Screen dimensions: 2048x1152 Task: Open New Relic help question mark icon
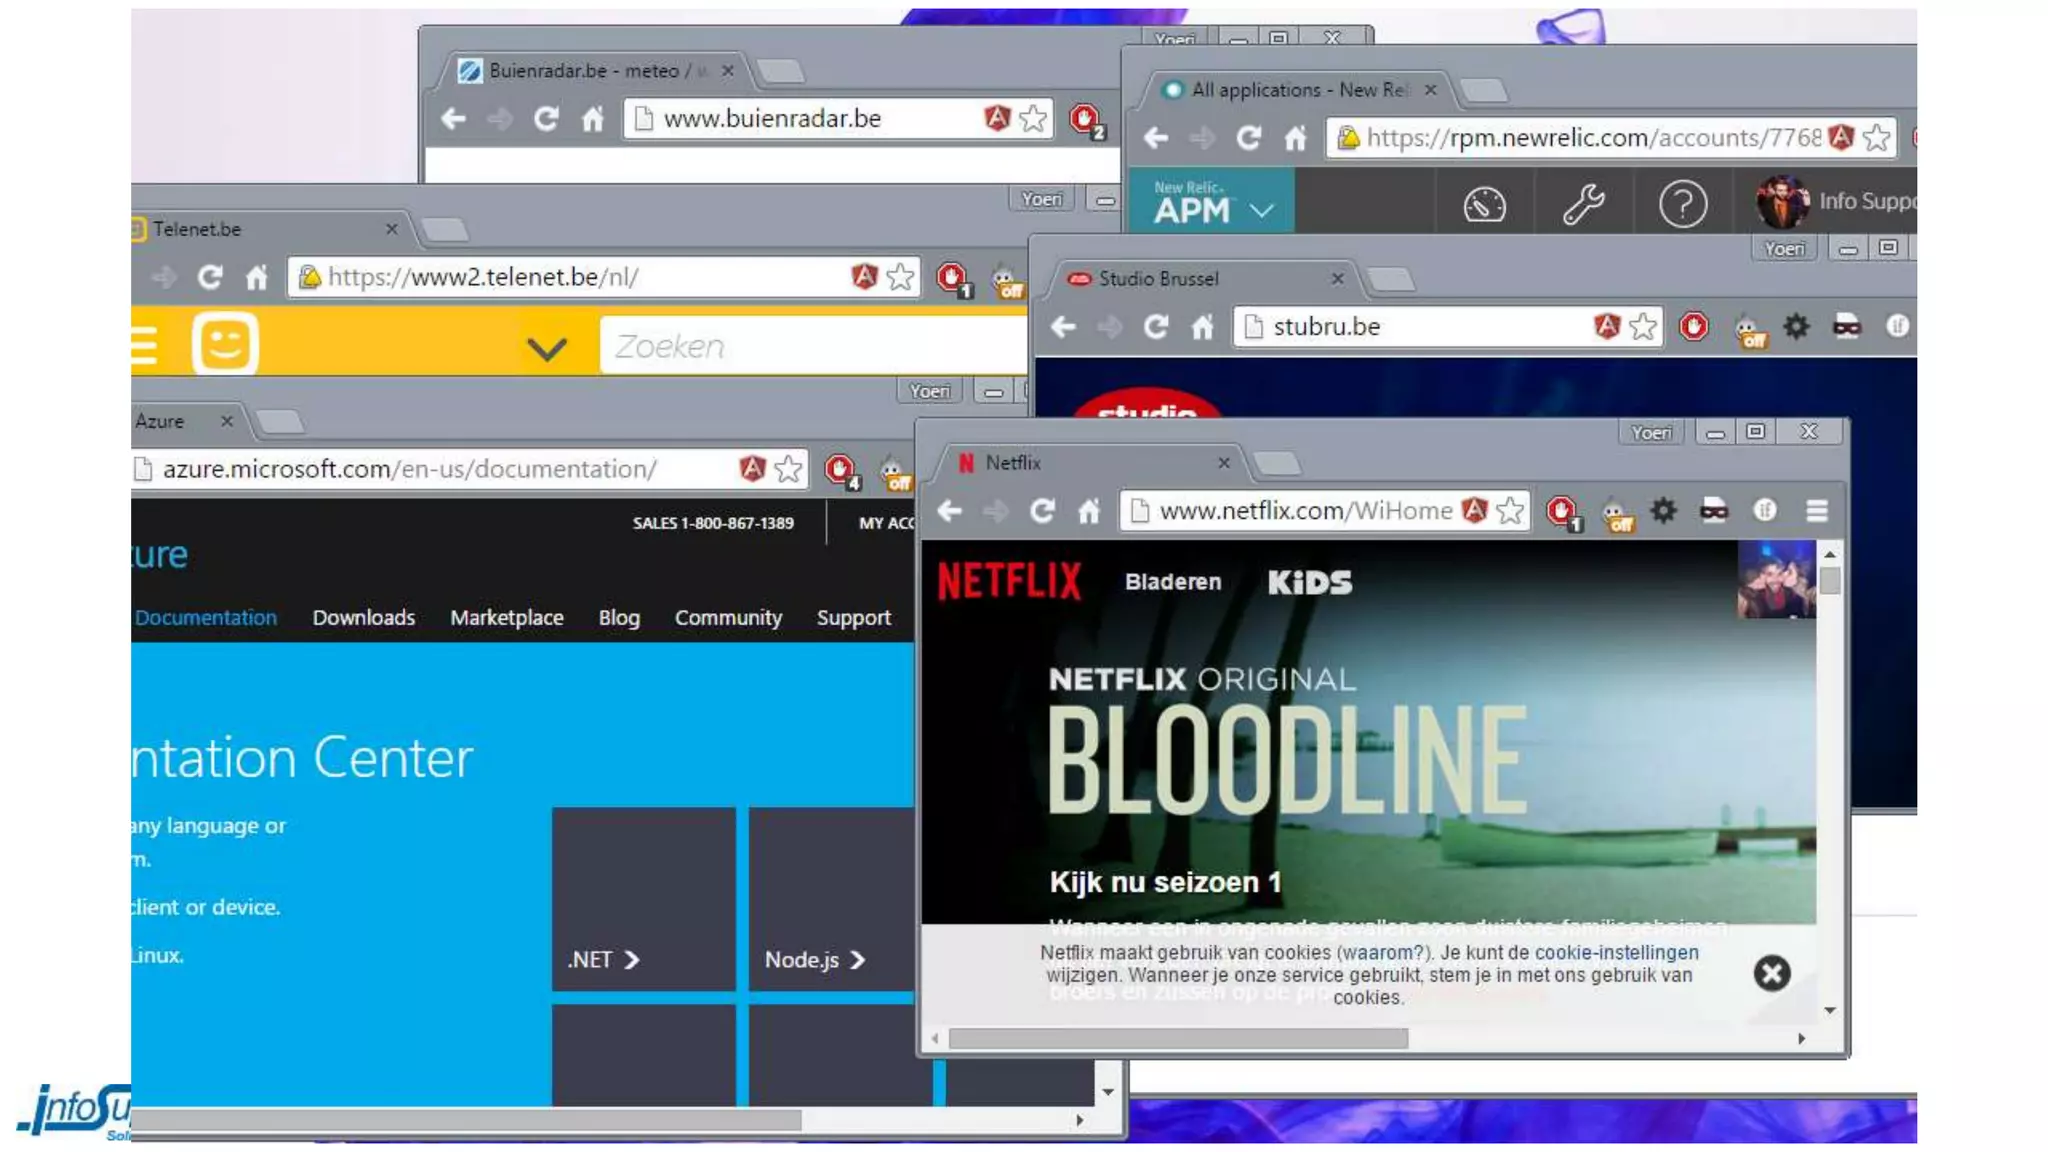coord(1683,204)
